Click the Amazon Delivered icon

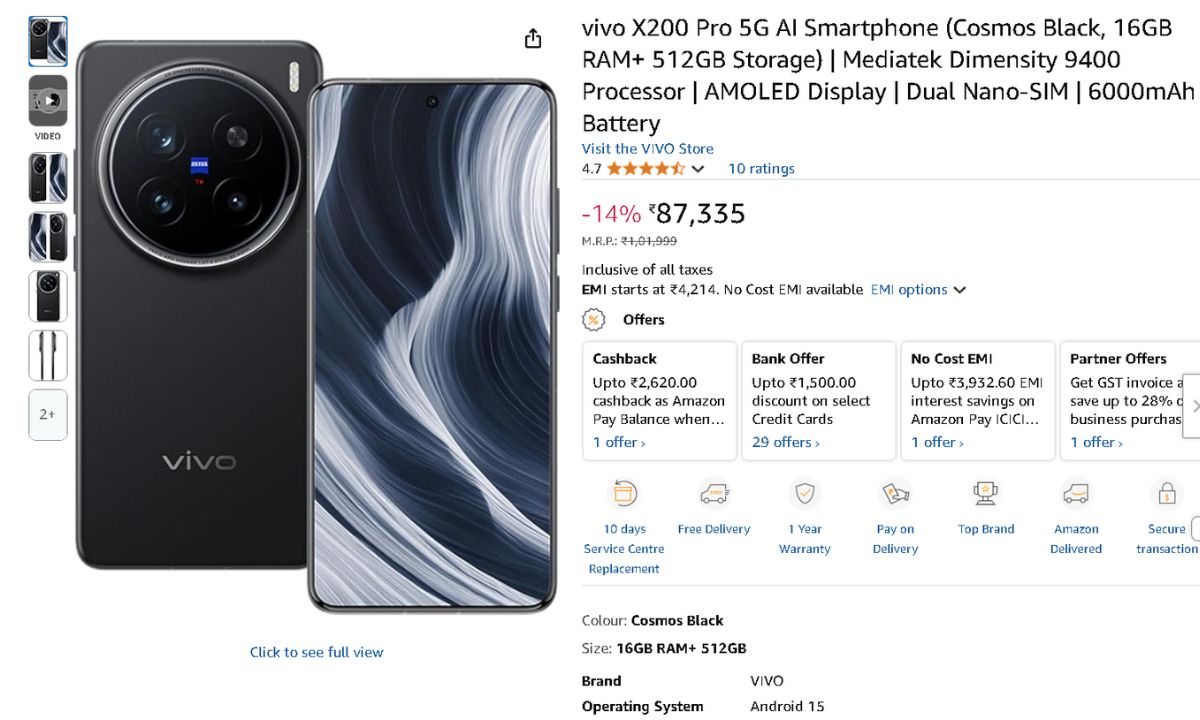1076,494
